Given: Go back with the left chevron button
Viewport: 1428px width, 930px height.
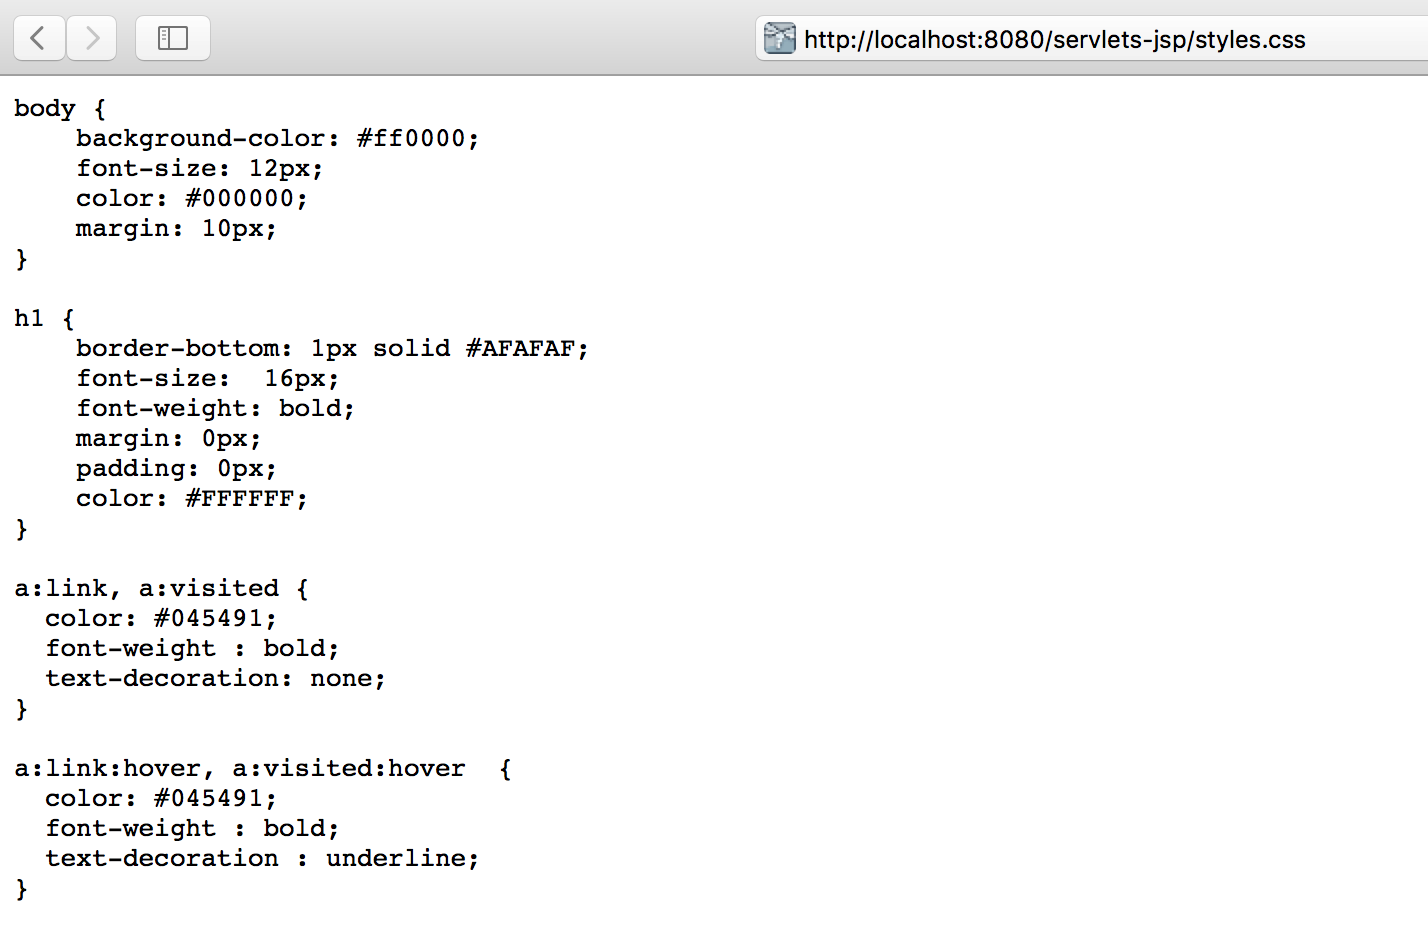Looking at the screenshot, I should (39, 38).
